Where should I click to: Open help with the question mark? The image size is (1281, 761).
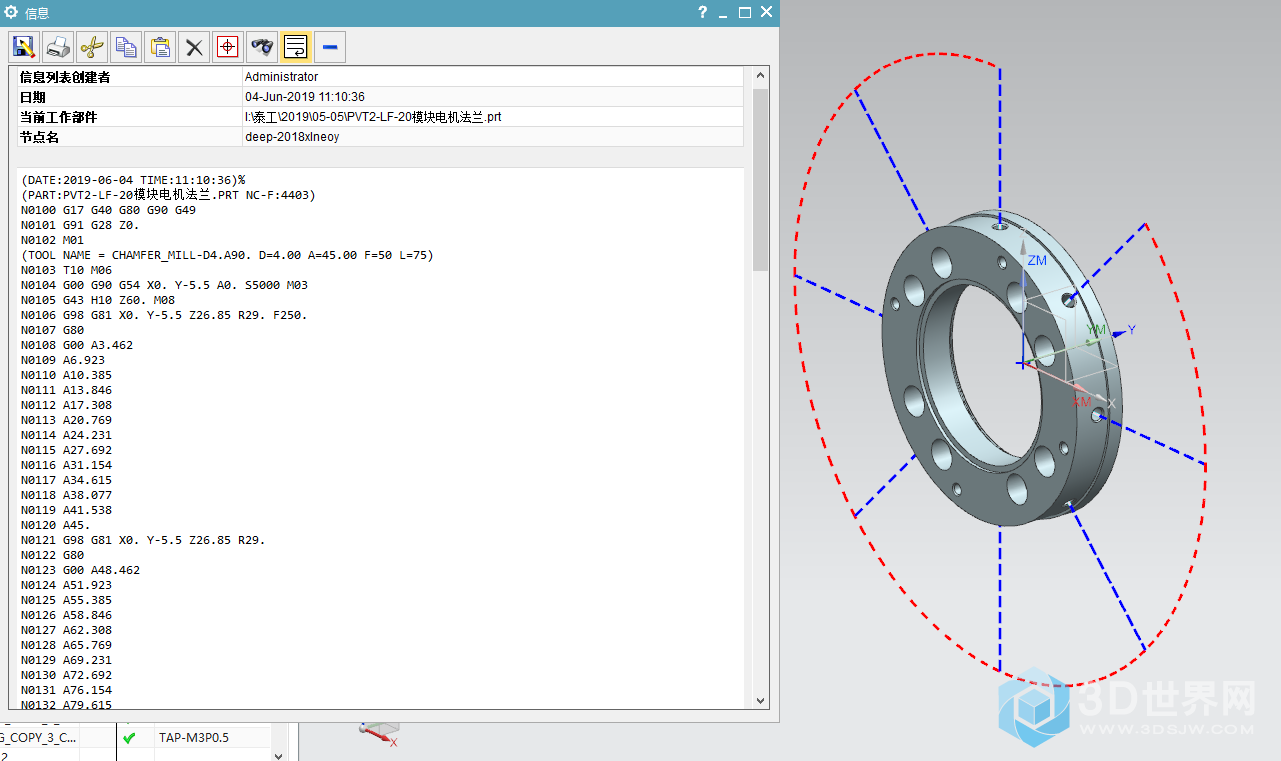pos(702,12)
